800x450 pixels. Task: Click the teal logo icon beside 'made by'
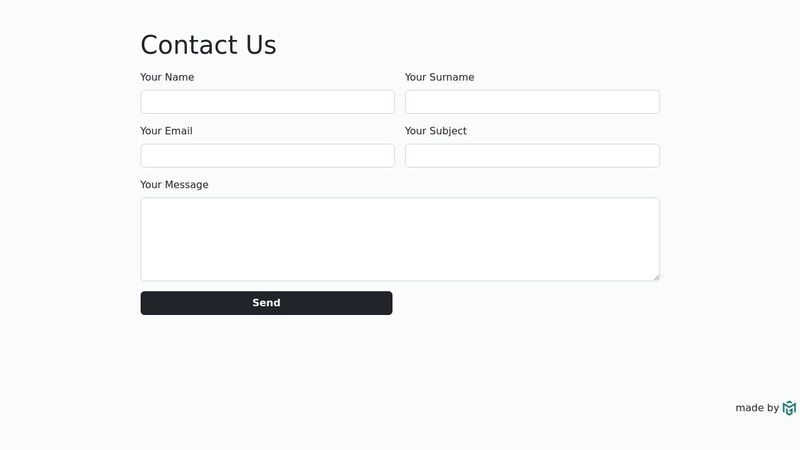coord(789,408)
